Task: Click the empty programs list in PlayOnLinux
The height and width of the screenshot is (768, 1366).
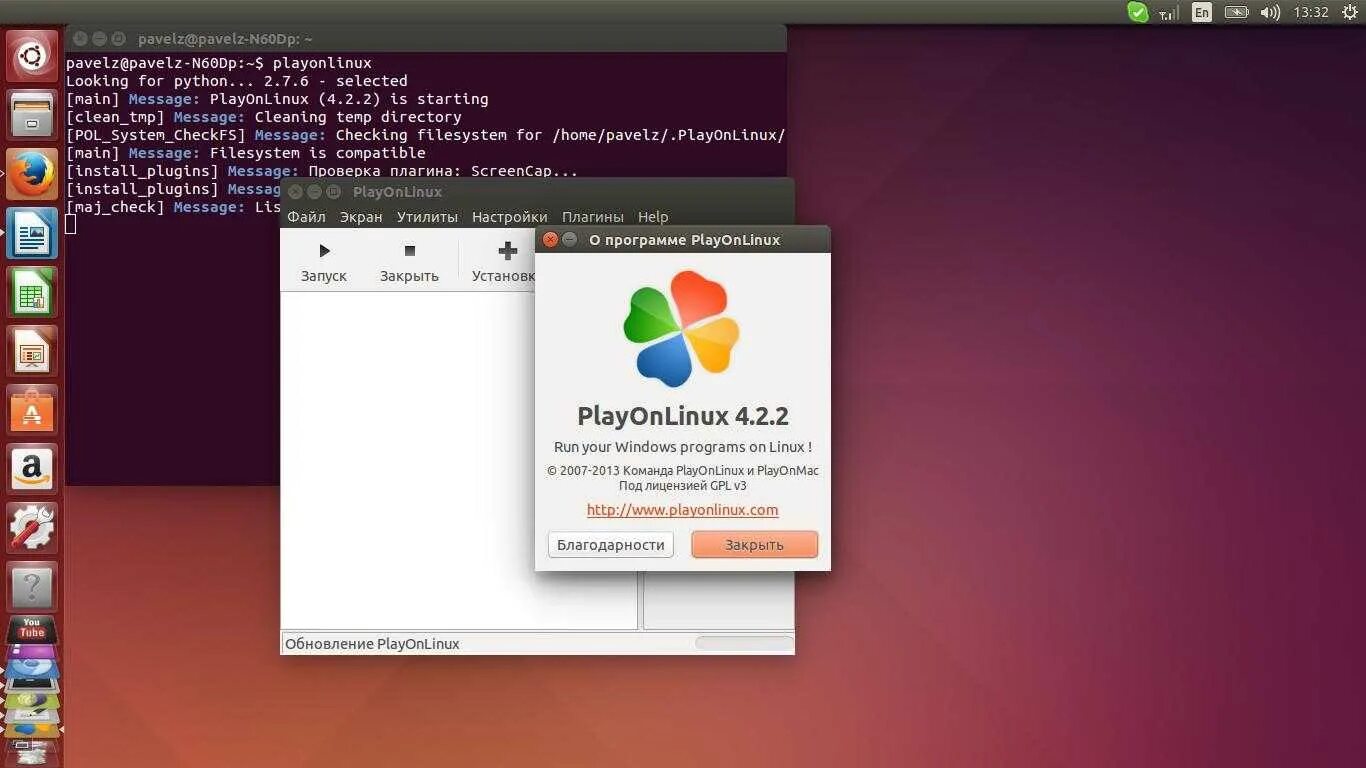Action: (459, 460)
